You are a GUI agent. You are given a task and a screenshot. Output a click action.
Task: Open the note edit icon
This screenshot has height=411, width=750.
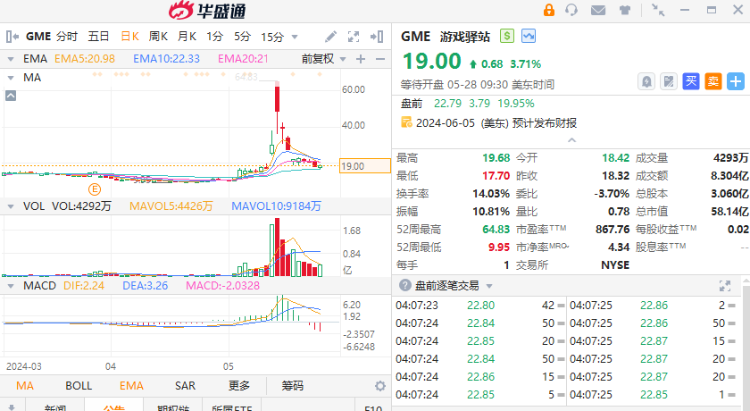[x=668, y=81]
